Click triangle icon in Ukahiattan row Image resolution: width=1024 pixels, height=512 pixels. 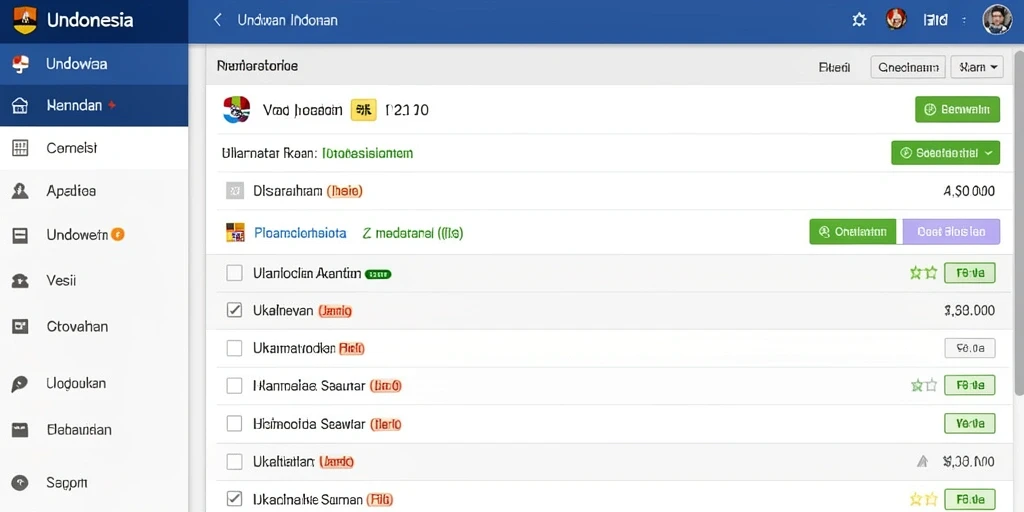pyautogui.click(x=922, y=462)
